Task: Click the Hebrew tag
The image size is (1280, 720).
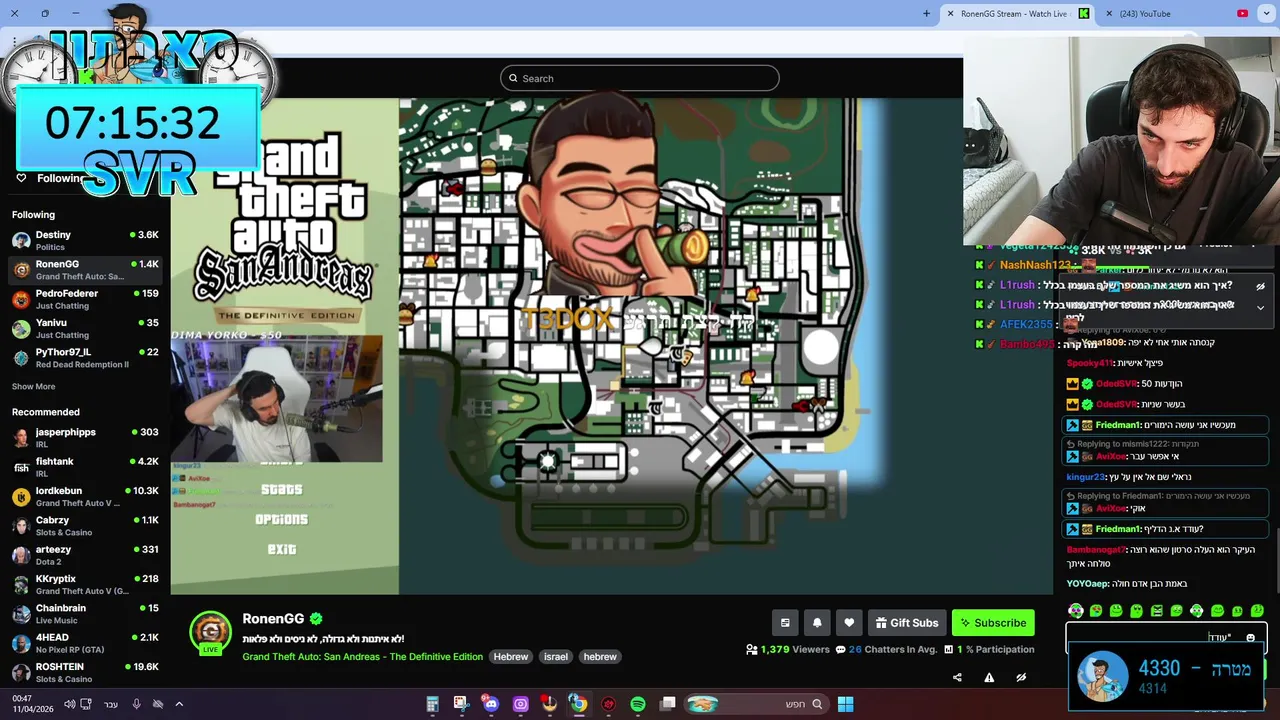Action: pos(510,657)
